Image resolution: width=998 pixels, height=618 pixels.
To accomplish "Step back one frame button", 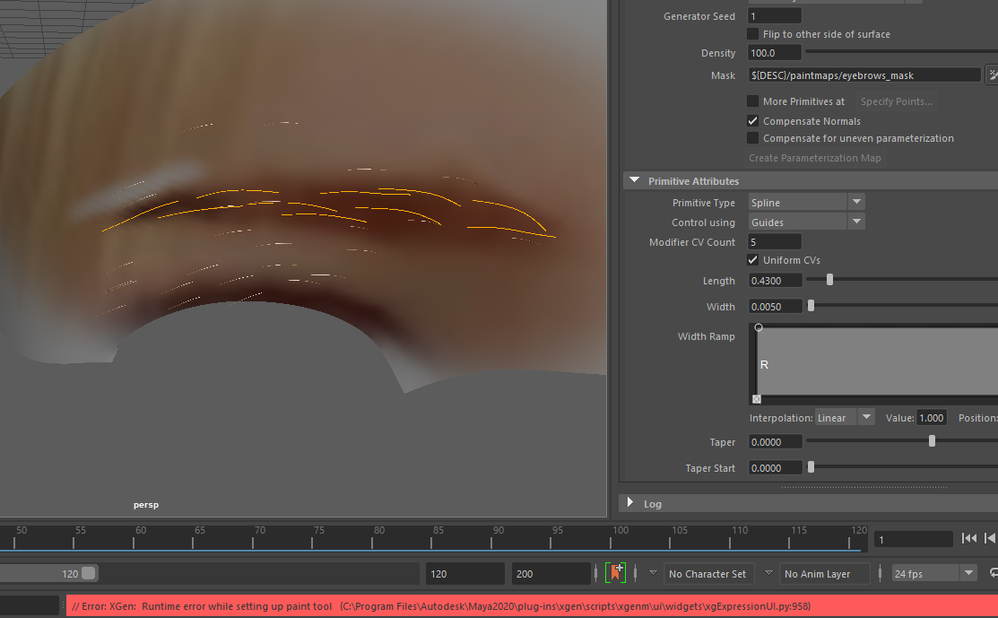I will [990, 538].
